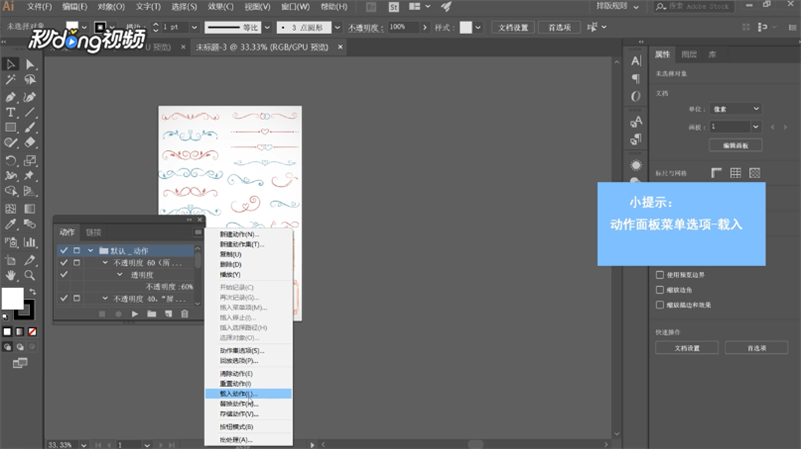Toggle dialog box for 默认_动作 set
The height and width of the screenshot is (449, 801).
(77, 250)
